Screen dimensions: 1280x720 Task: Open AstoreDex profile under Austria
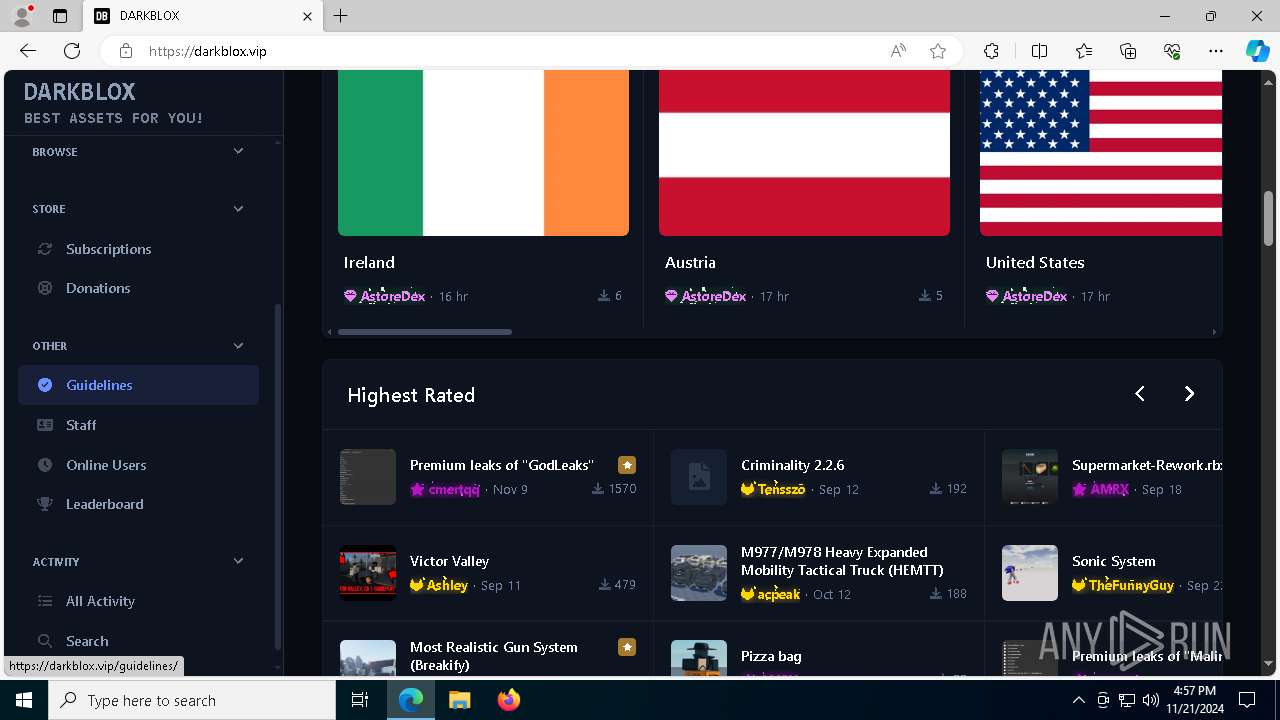713,297
